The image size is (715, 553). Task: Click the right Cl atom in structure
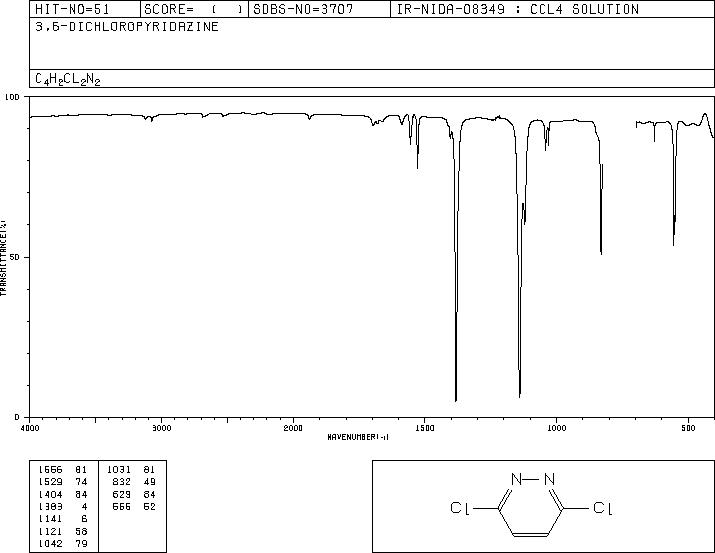(603, 507)
